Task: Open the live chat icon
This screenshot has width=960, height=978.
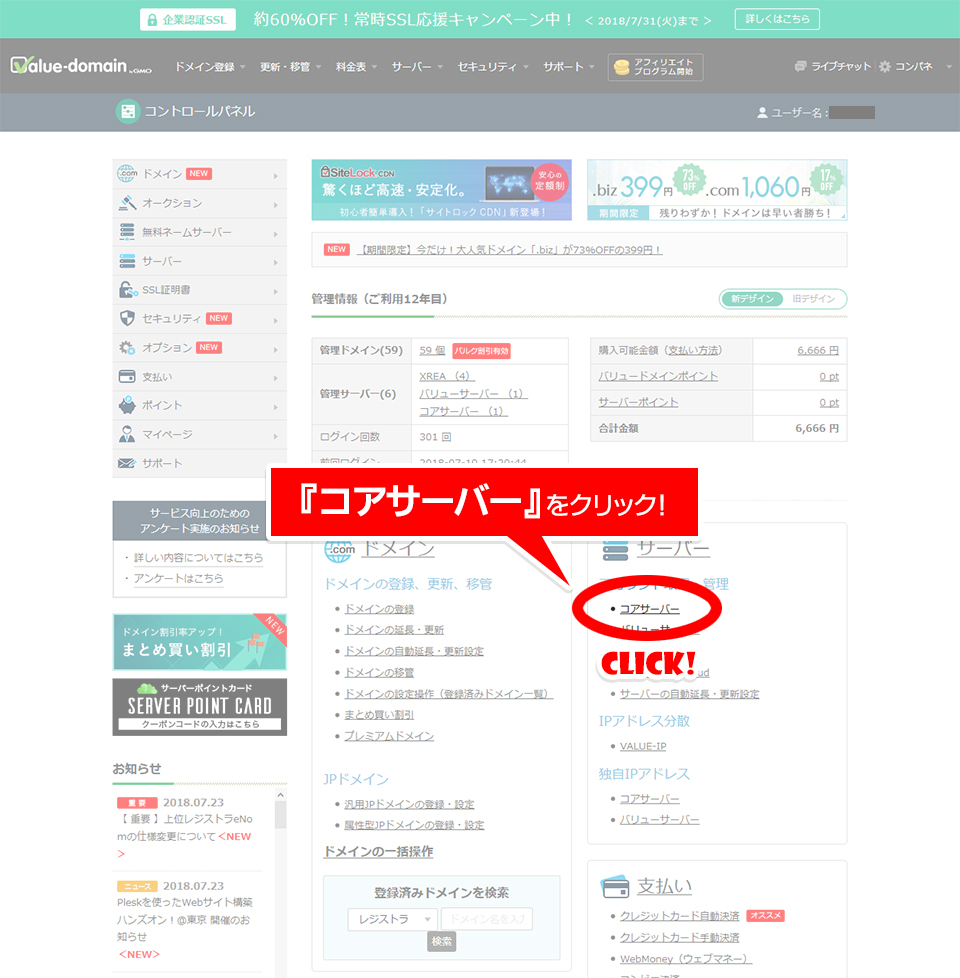Action: (x=800, y=67)
